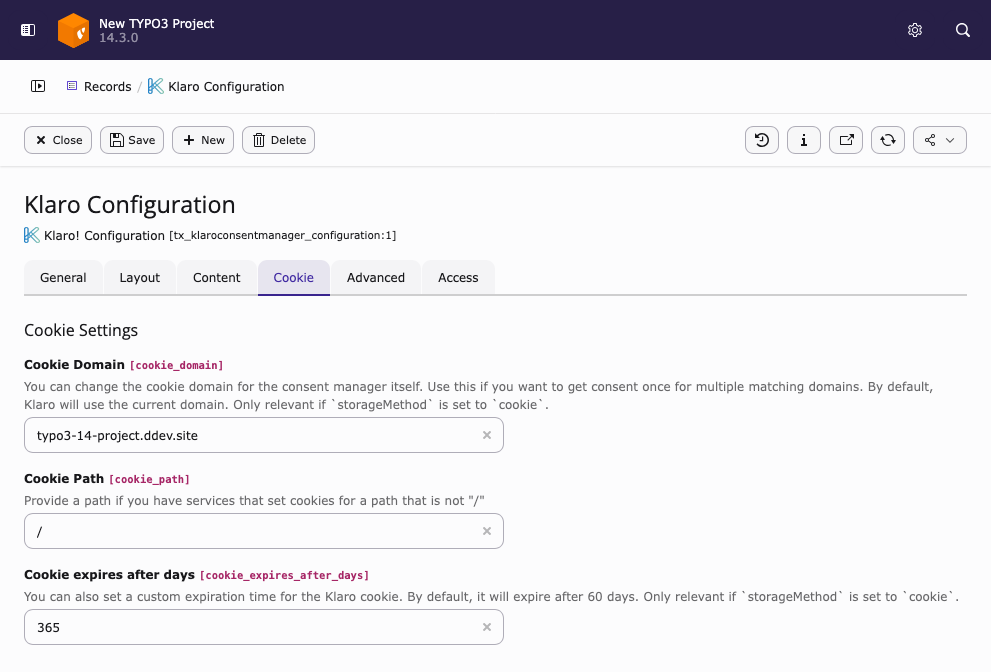Image resolution: width=991 pixels, height=672 pixels.
Task: Switch to the Content tab
Action: pyautogui.click(x=217, y=278)
